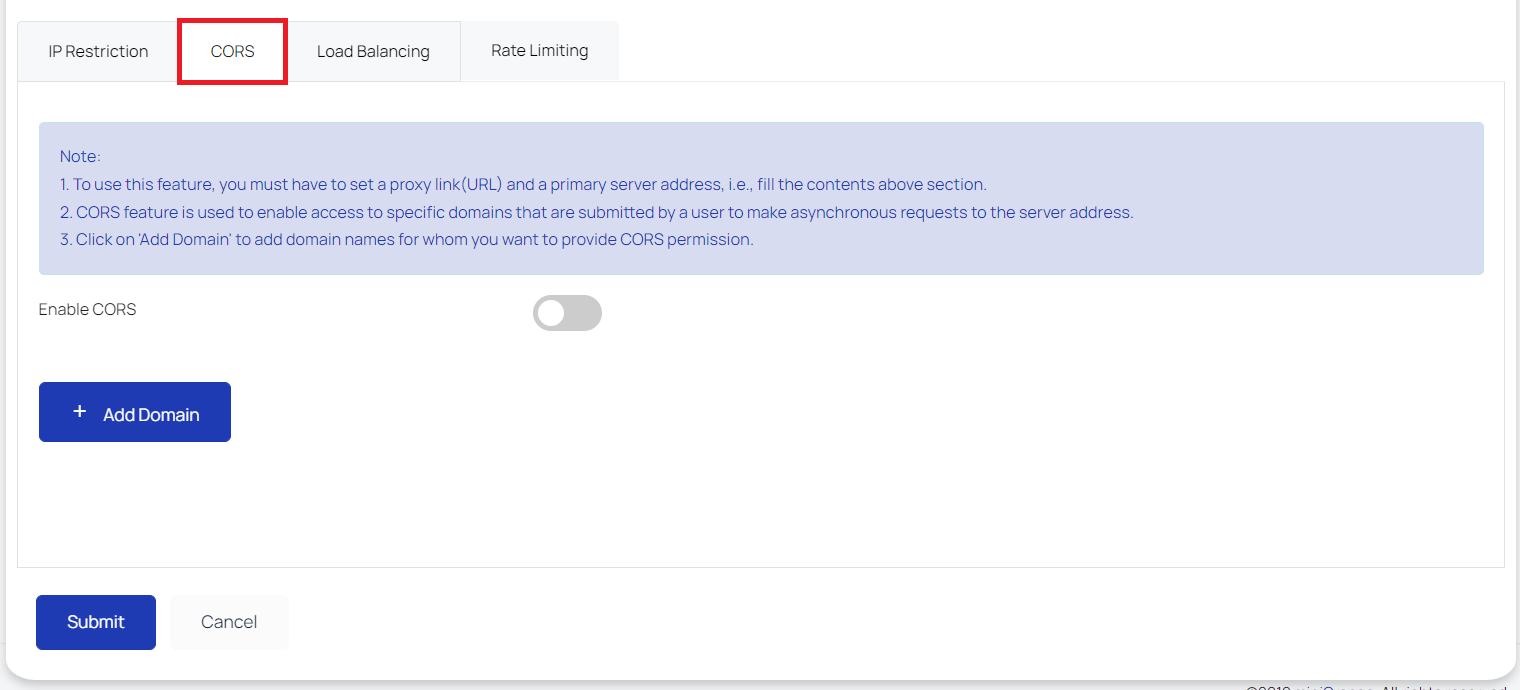This screenshot has width=1520, height=690.
Task: Click the 'Add Domain' instruction in the note
Action: click(x=403, y=239)
